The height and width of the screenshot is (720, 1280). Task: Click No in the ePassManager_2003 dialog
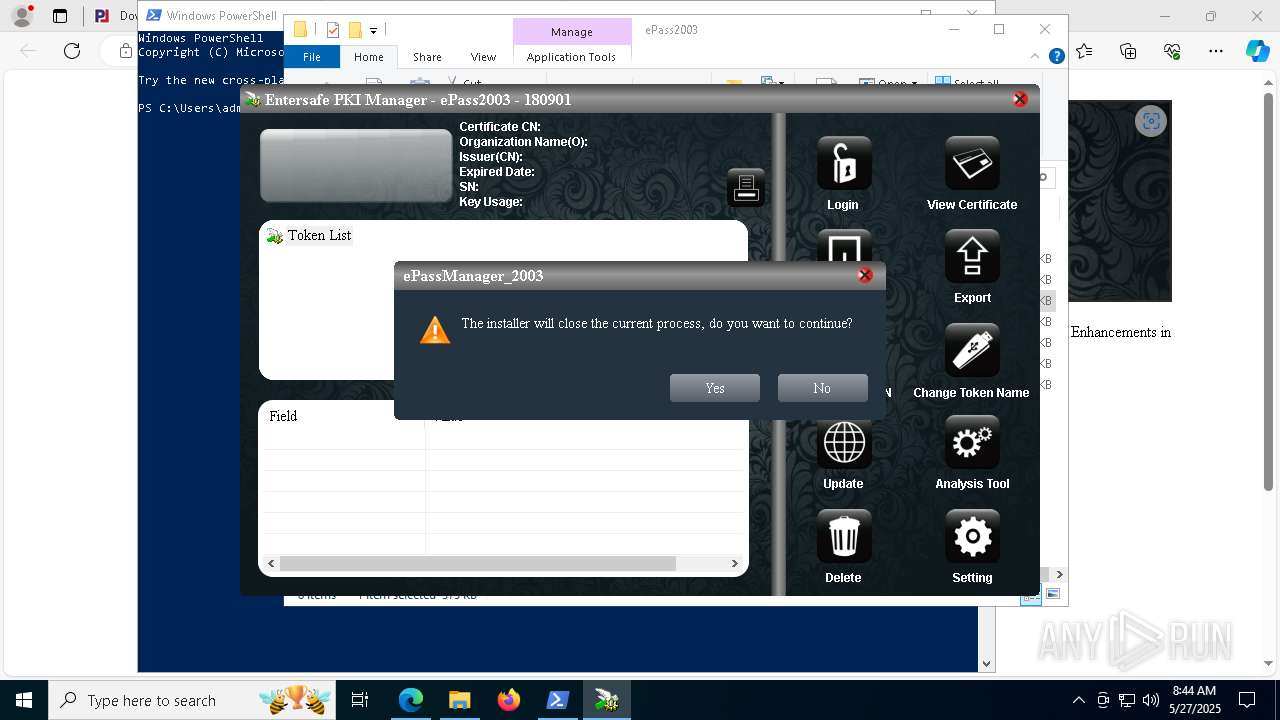click(822, 388)
